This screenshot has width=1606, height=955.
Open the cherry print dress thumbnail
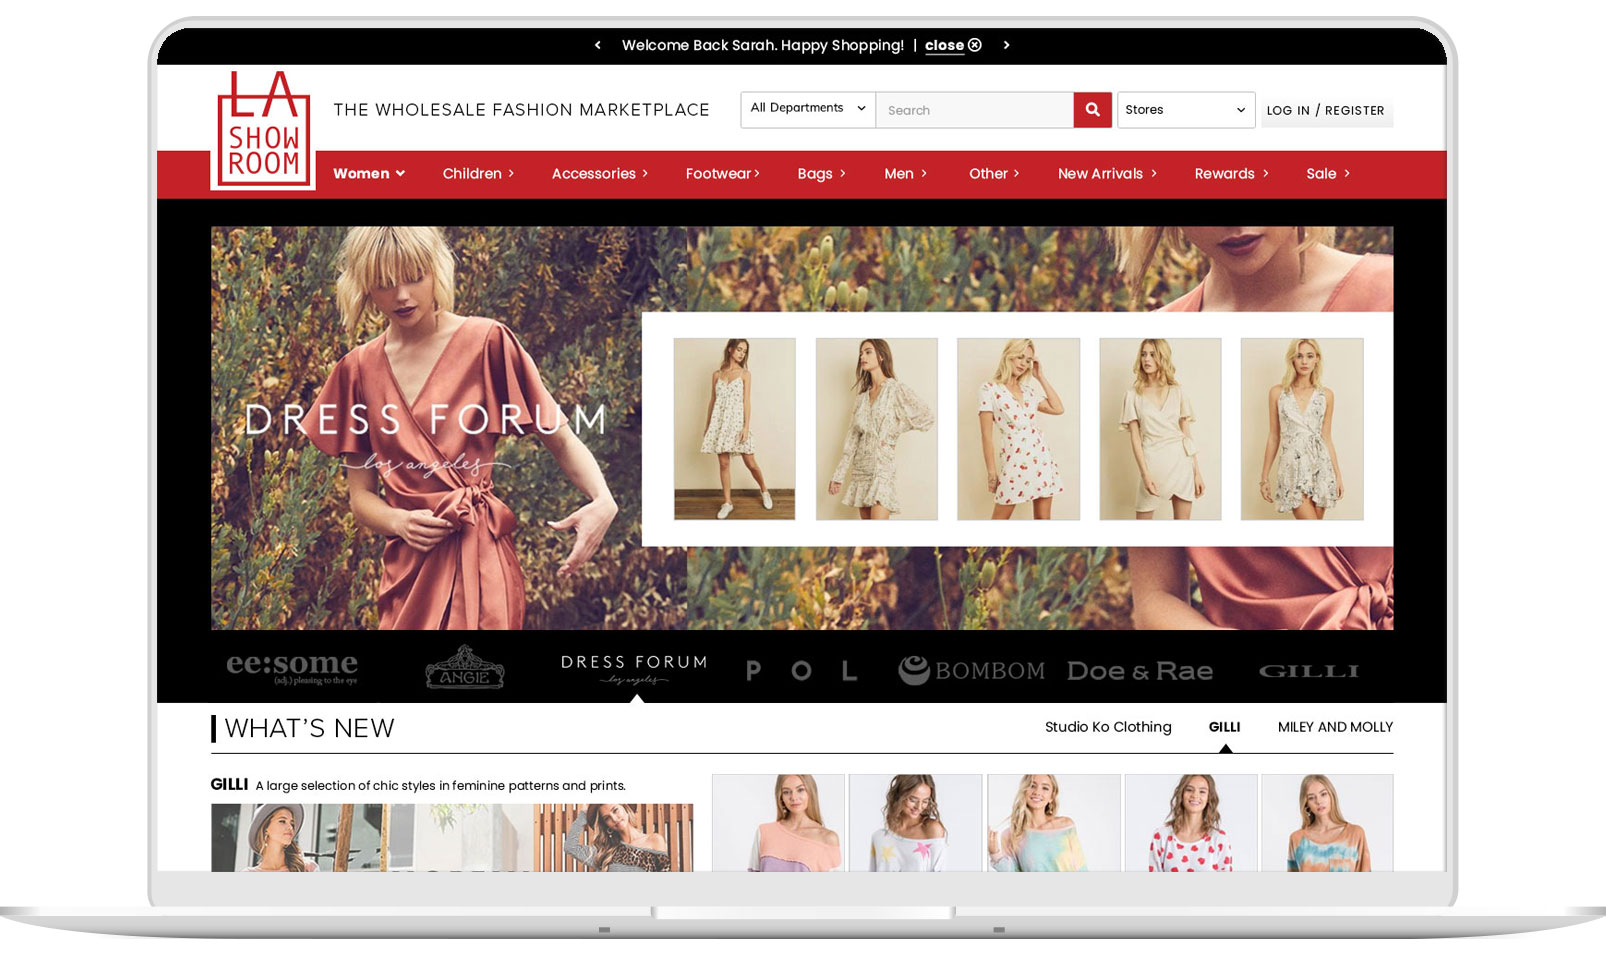click(x=1018, y=429)
